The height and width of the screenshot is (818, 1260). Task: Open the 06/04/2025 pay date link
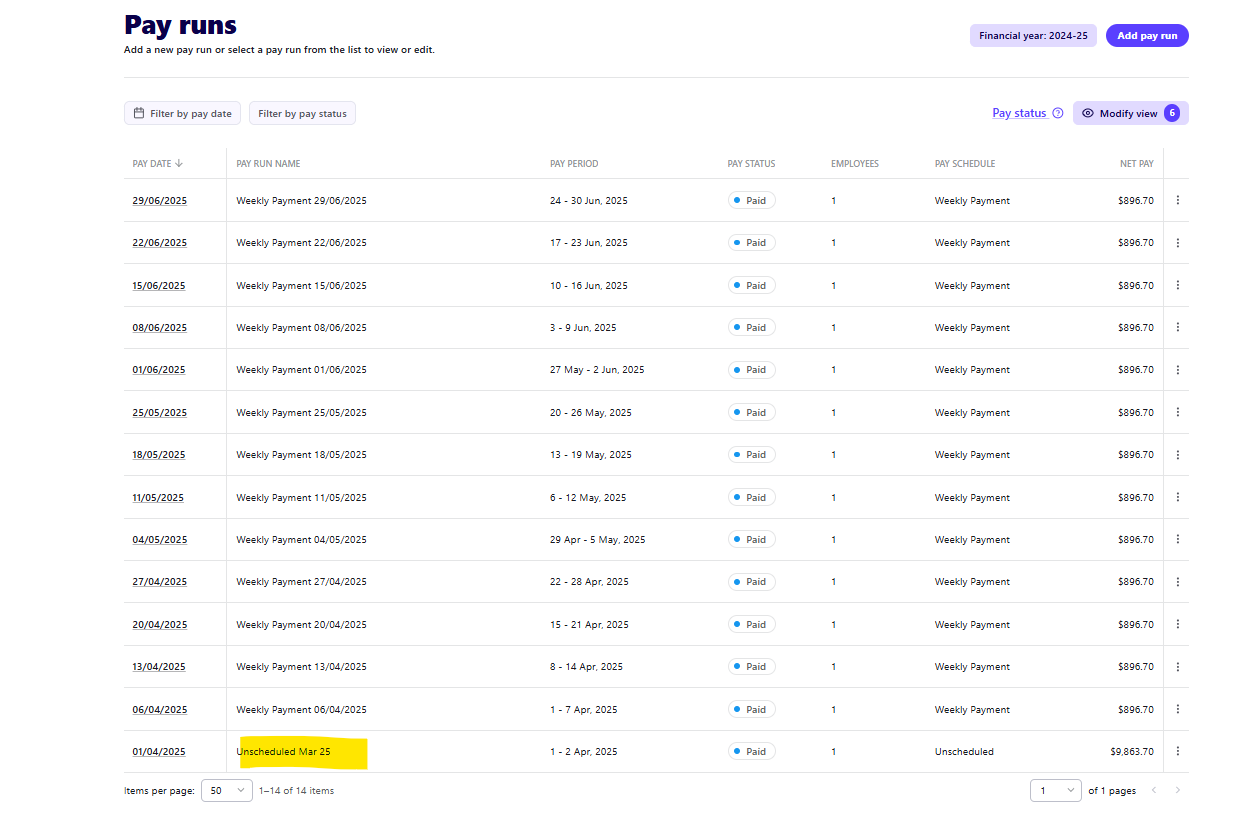[x=159, y=709]
